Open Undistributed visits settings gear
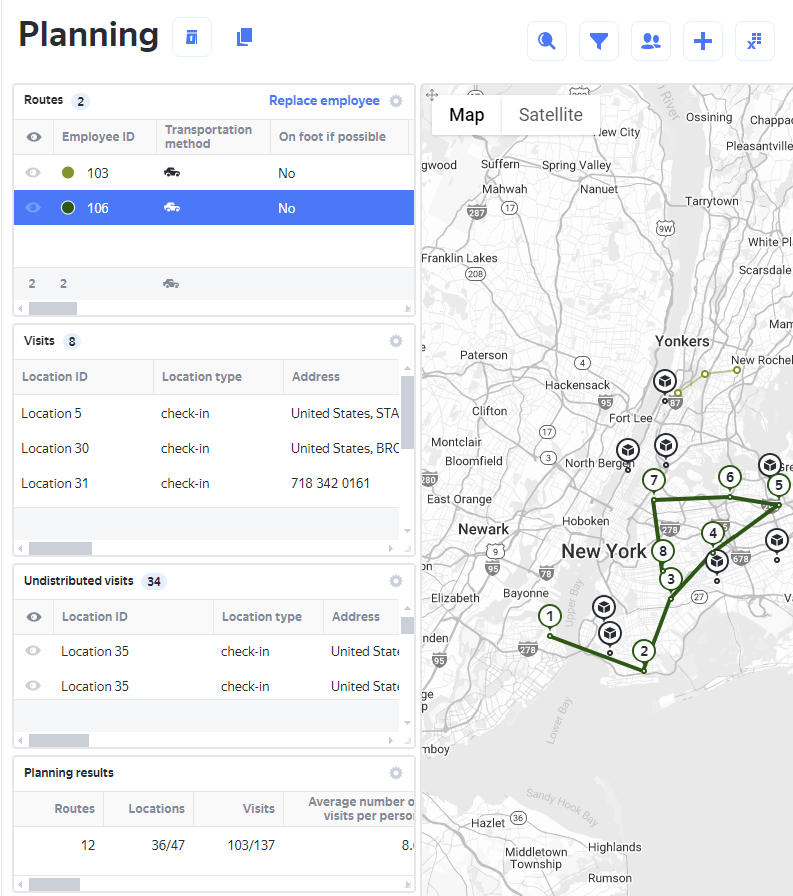The image size is (793, 896). [x=396, y=581]
